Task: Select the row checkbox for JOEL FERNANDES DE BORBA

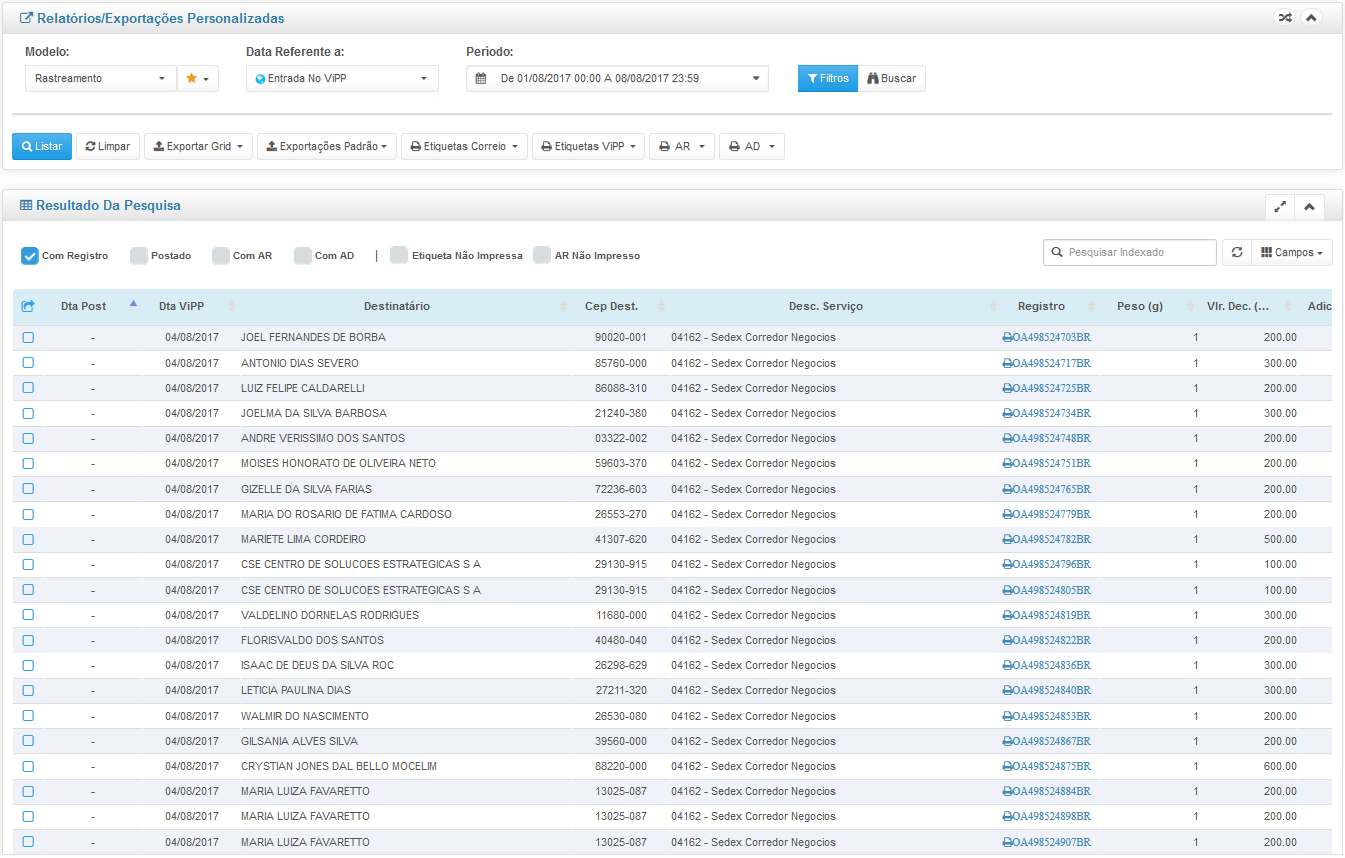Action: (28, 338)
